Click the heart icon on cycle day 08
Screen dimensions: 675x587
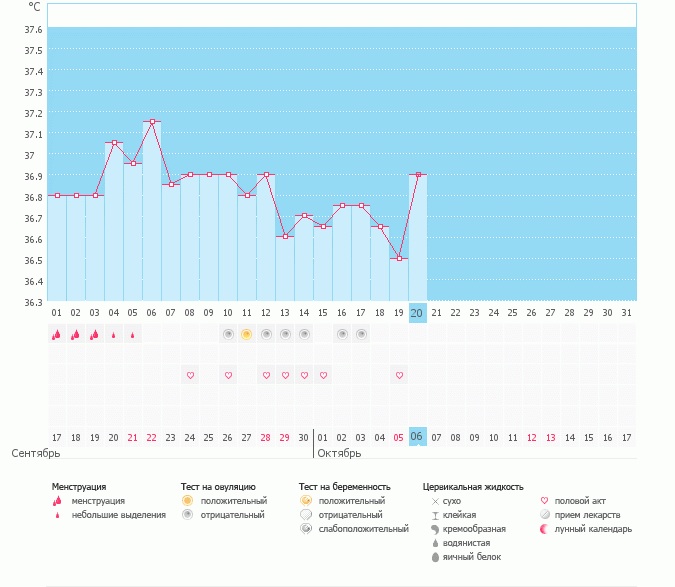click(x=190, y=375)
